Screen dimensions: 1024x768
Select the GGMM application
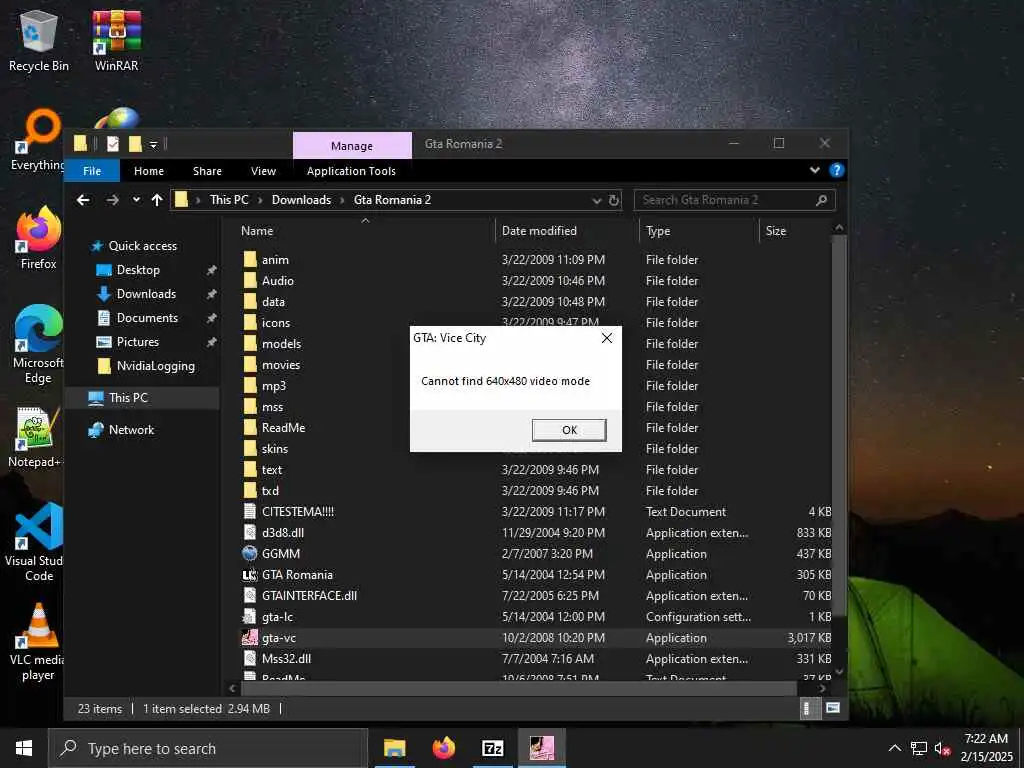[x=281, y=553]
